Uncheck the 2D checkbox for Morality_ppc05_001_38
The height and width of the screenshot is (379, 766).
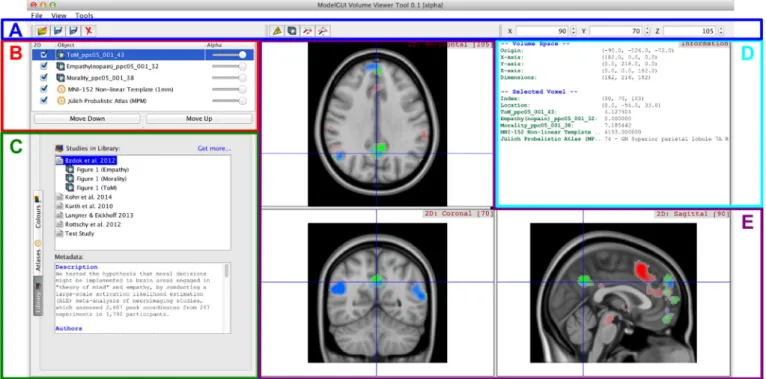tap(44, 78)
